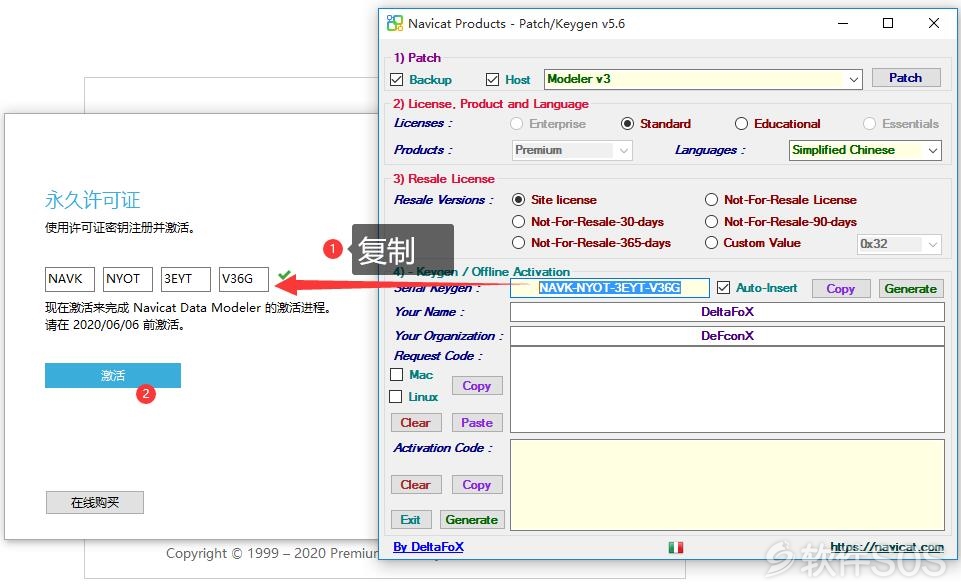Click the "Languages :" label
961x588 pixels.
(710, 150)
